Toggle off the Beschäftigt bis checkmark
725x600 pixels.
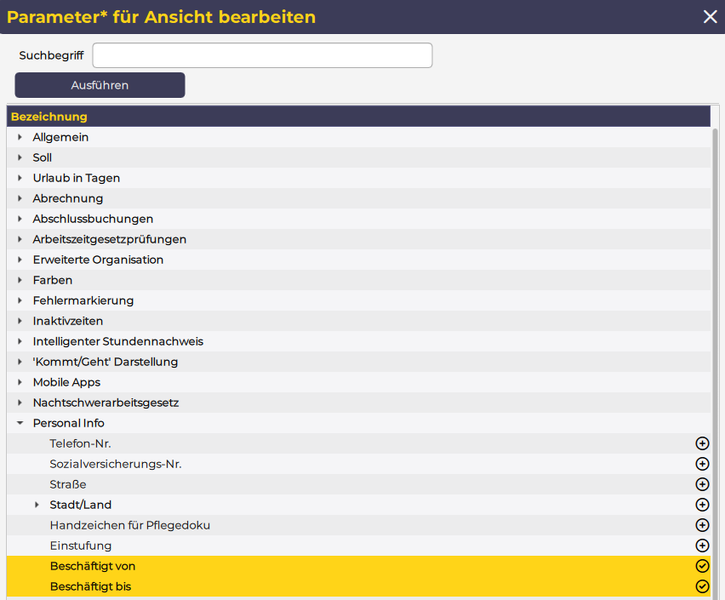pyautogui.click(x=702, y=587)
